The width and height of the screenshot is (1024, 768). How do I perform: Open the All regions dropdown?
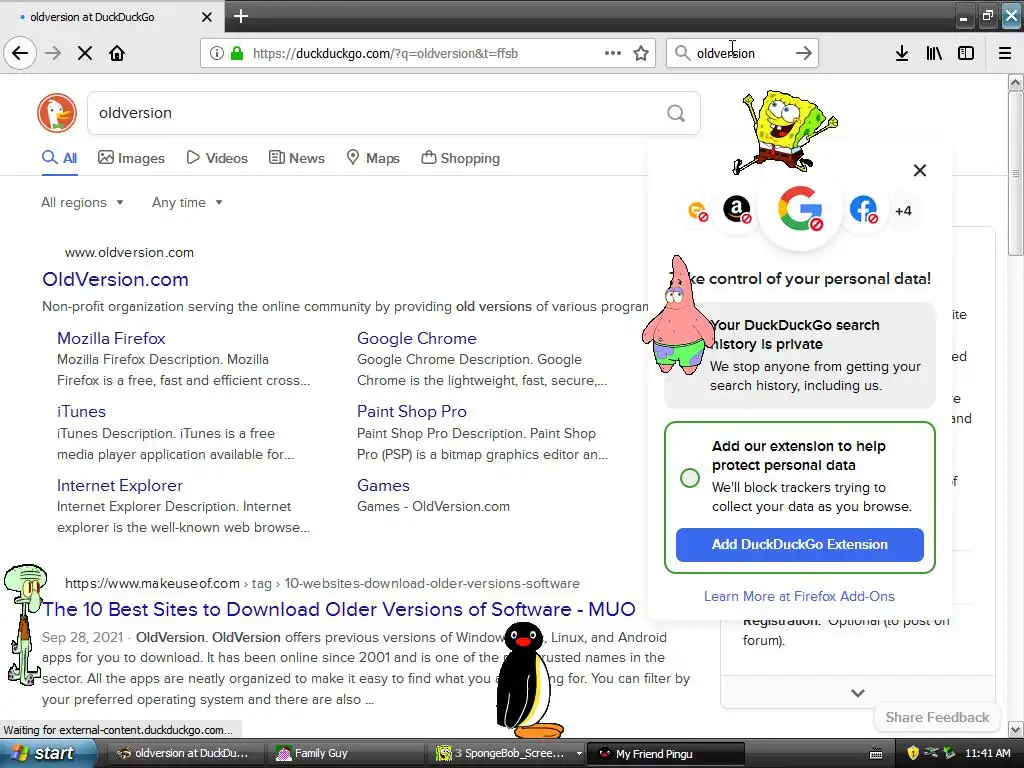(82, 202)
